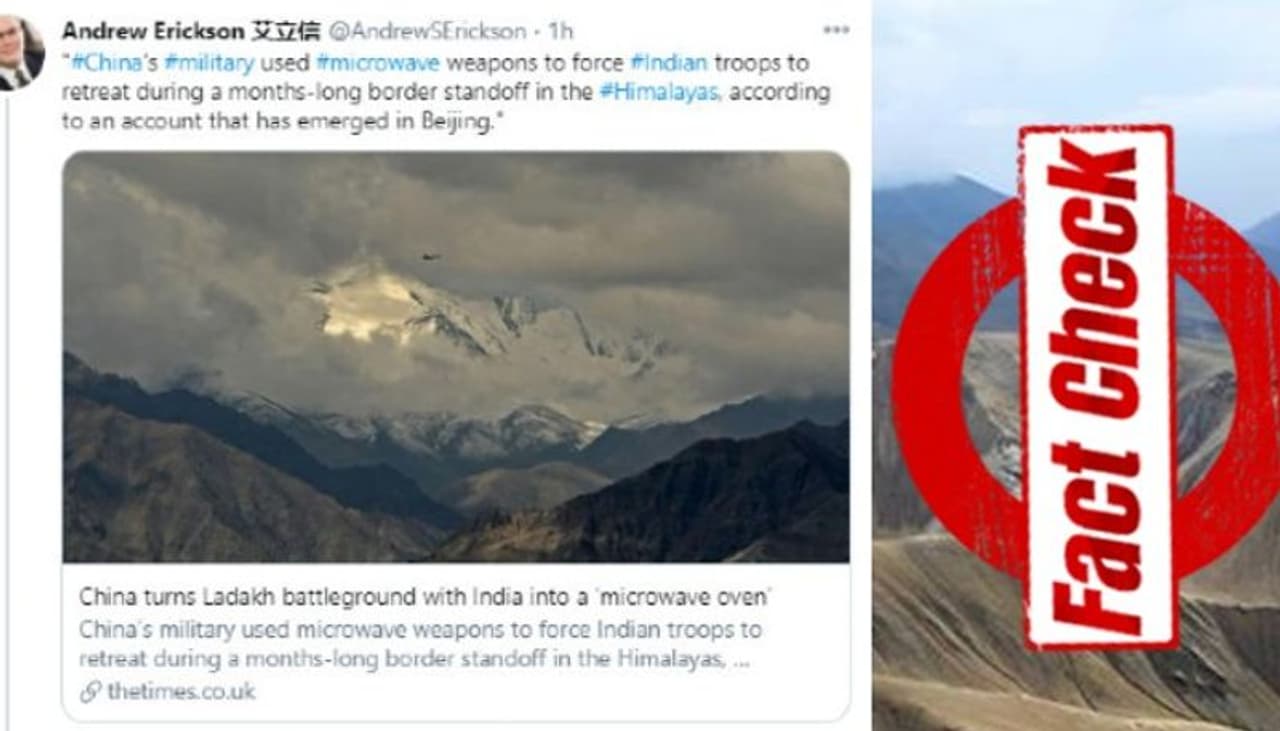Open the #China hashtag
The image size is (1280, 731).
(x=104, y=63)
